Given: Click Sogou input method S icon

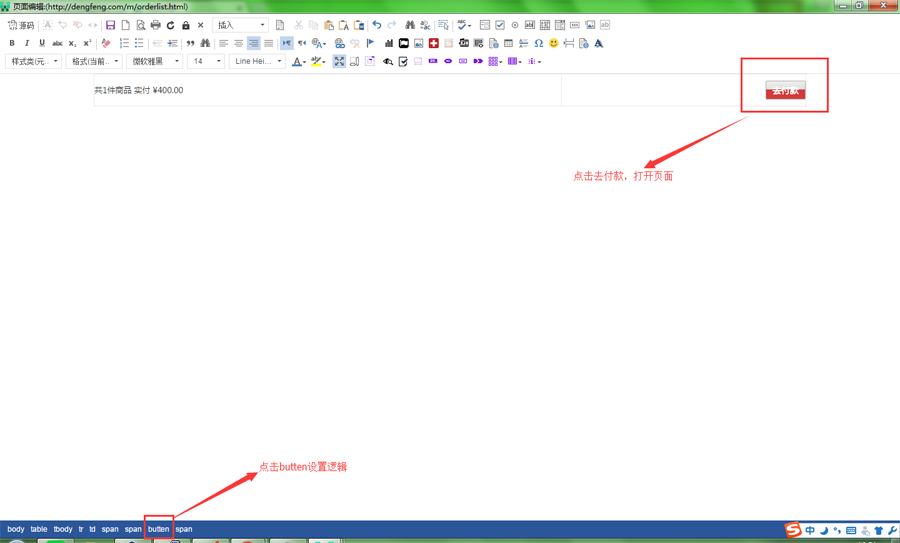Looking at the screenshot, I should coord(793,530).
